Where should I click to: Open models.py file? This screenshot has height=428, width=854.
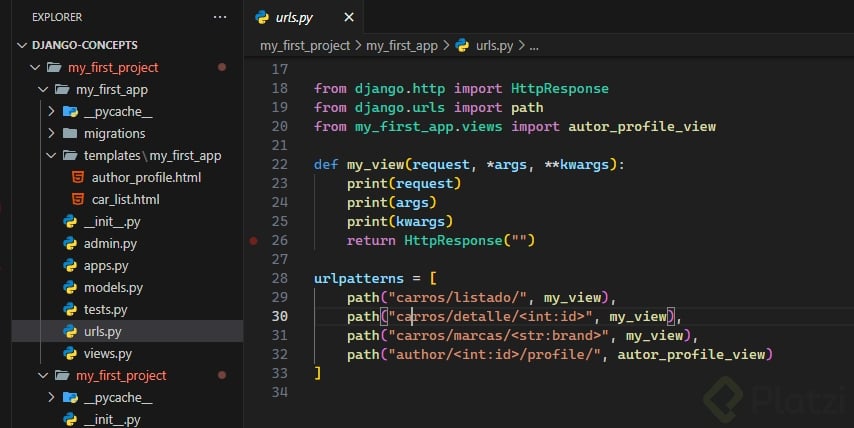(x=113, y=288)
